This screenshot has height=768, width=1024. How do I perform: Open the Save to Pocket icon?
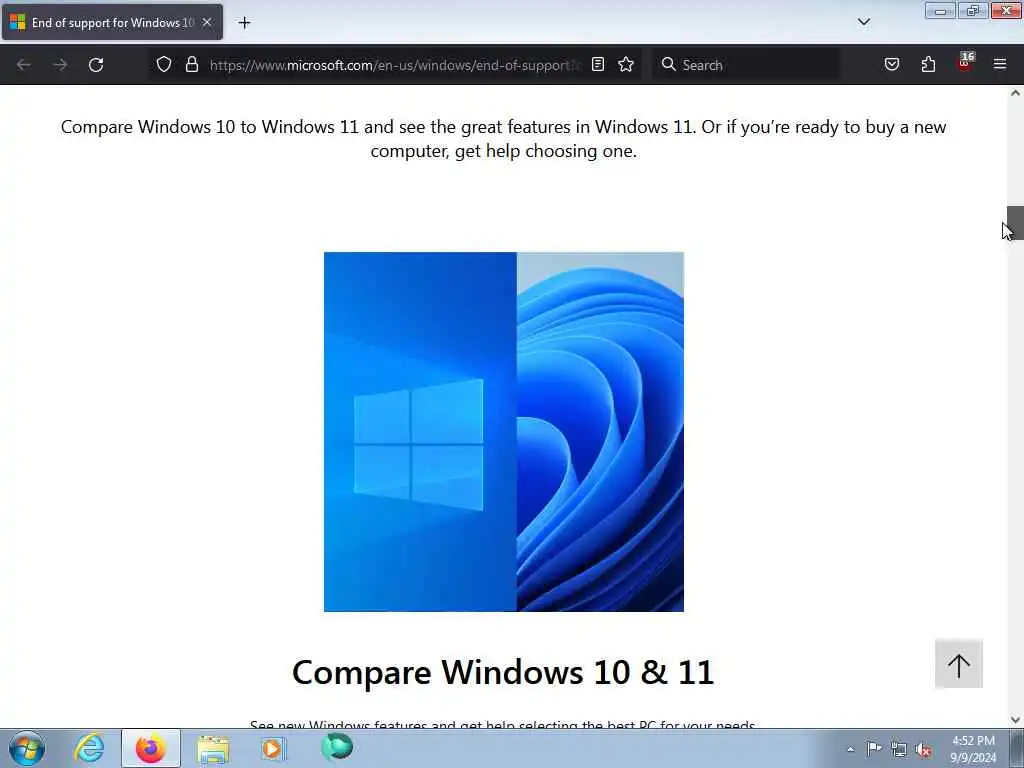pyautogui.click(x=891, y=64)
